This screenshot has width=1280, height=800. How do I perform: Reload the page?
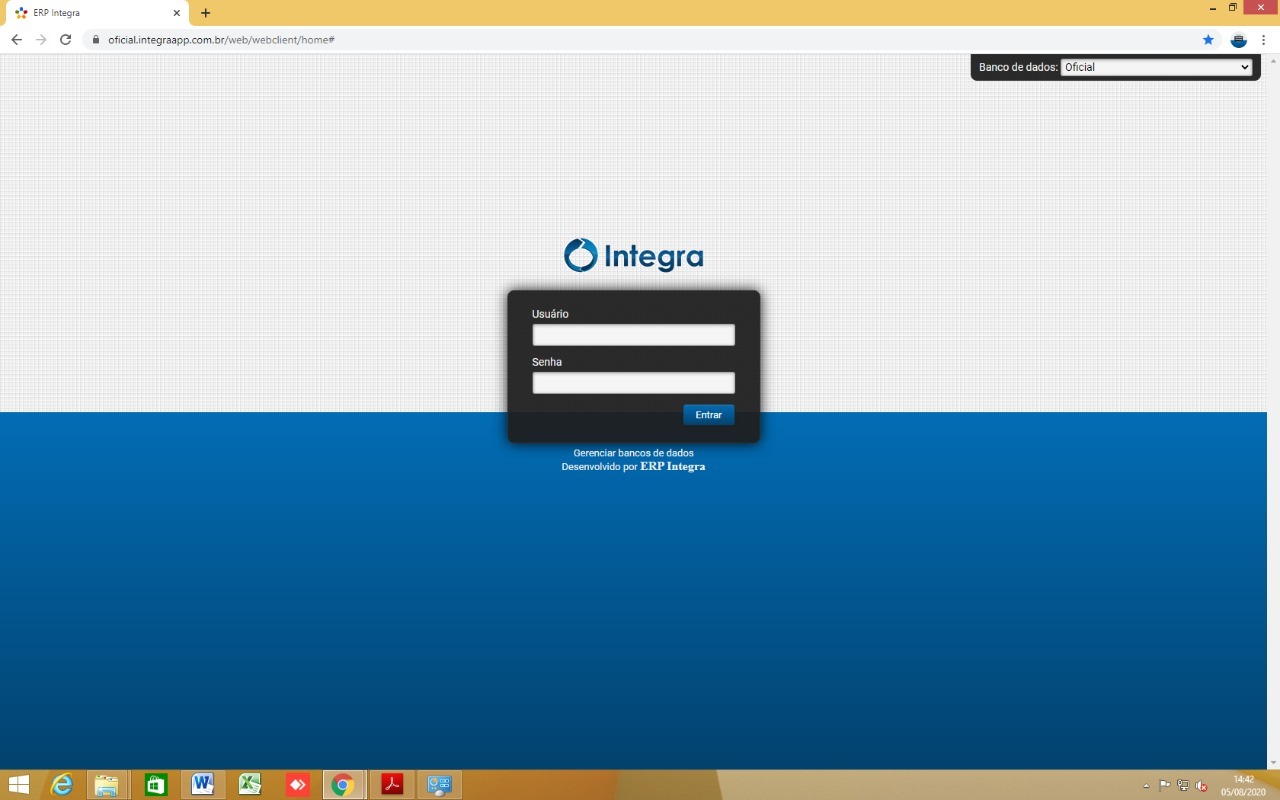point(66,40)
